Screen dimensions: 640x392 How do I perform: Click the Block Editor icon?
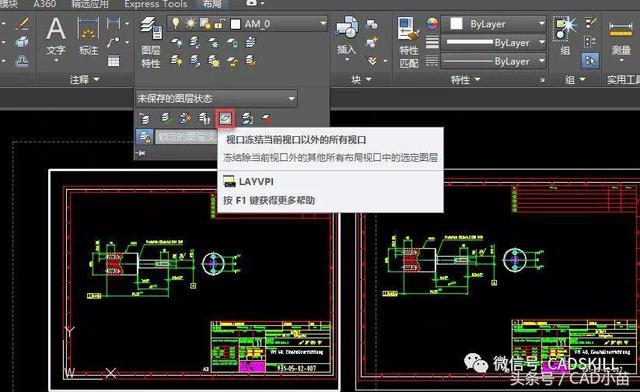tap(371, 42)
